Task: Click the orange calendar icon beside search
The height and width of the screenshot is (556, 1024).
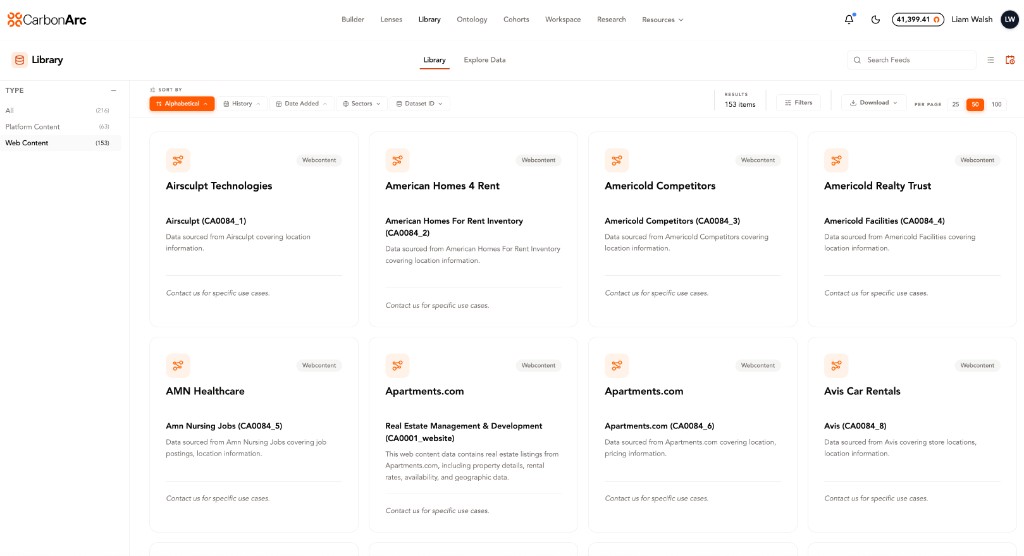Action: (x=1010, y=60)
